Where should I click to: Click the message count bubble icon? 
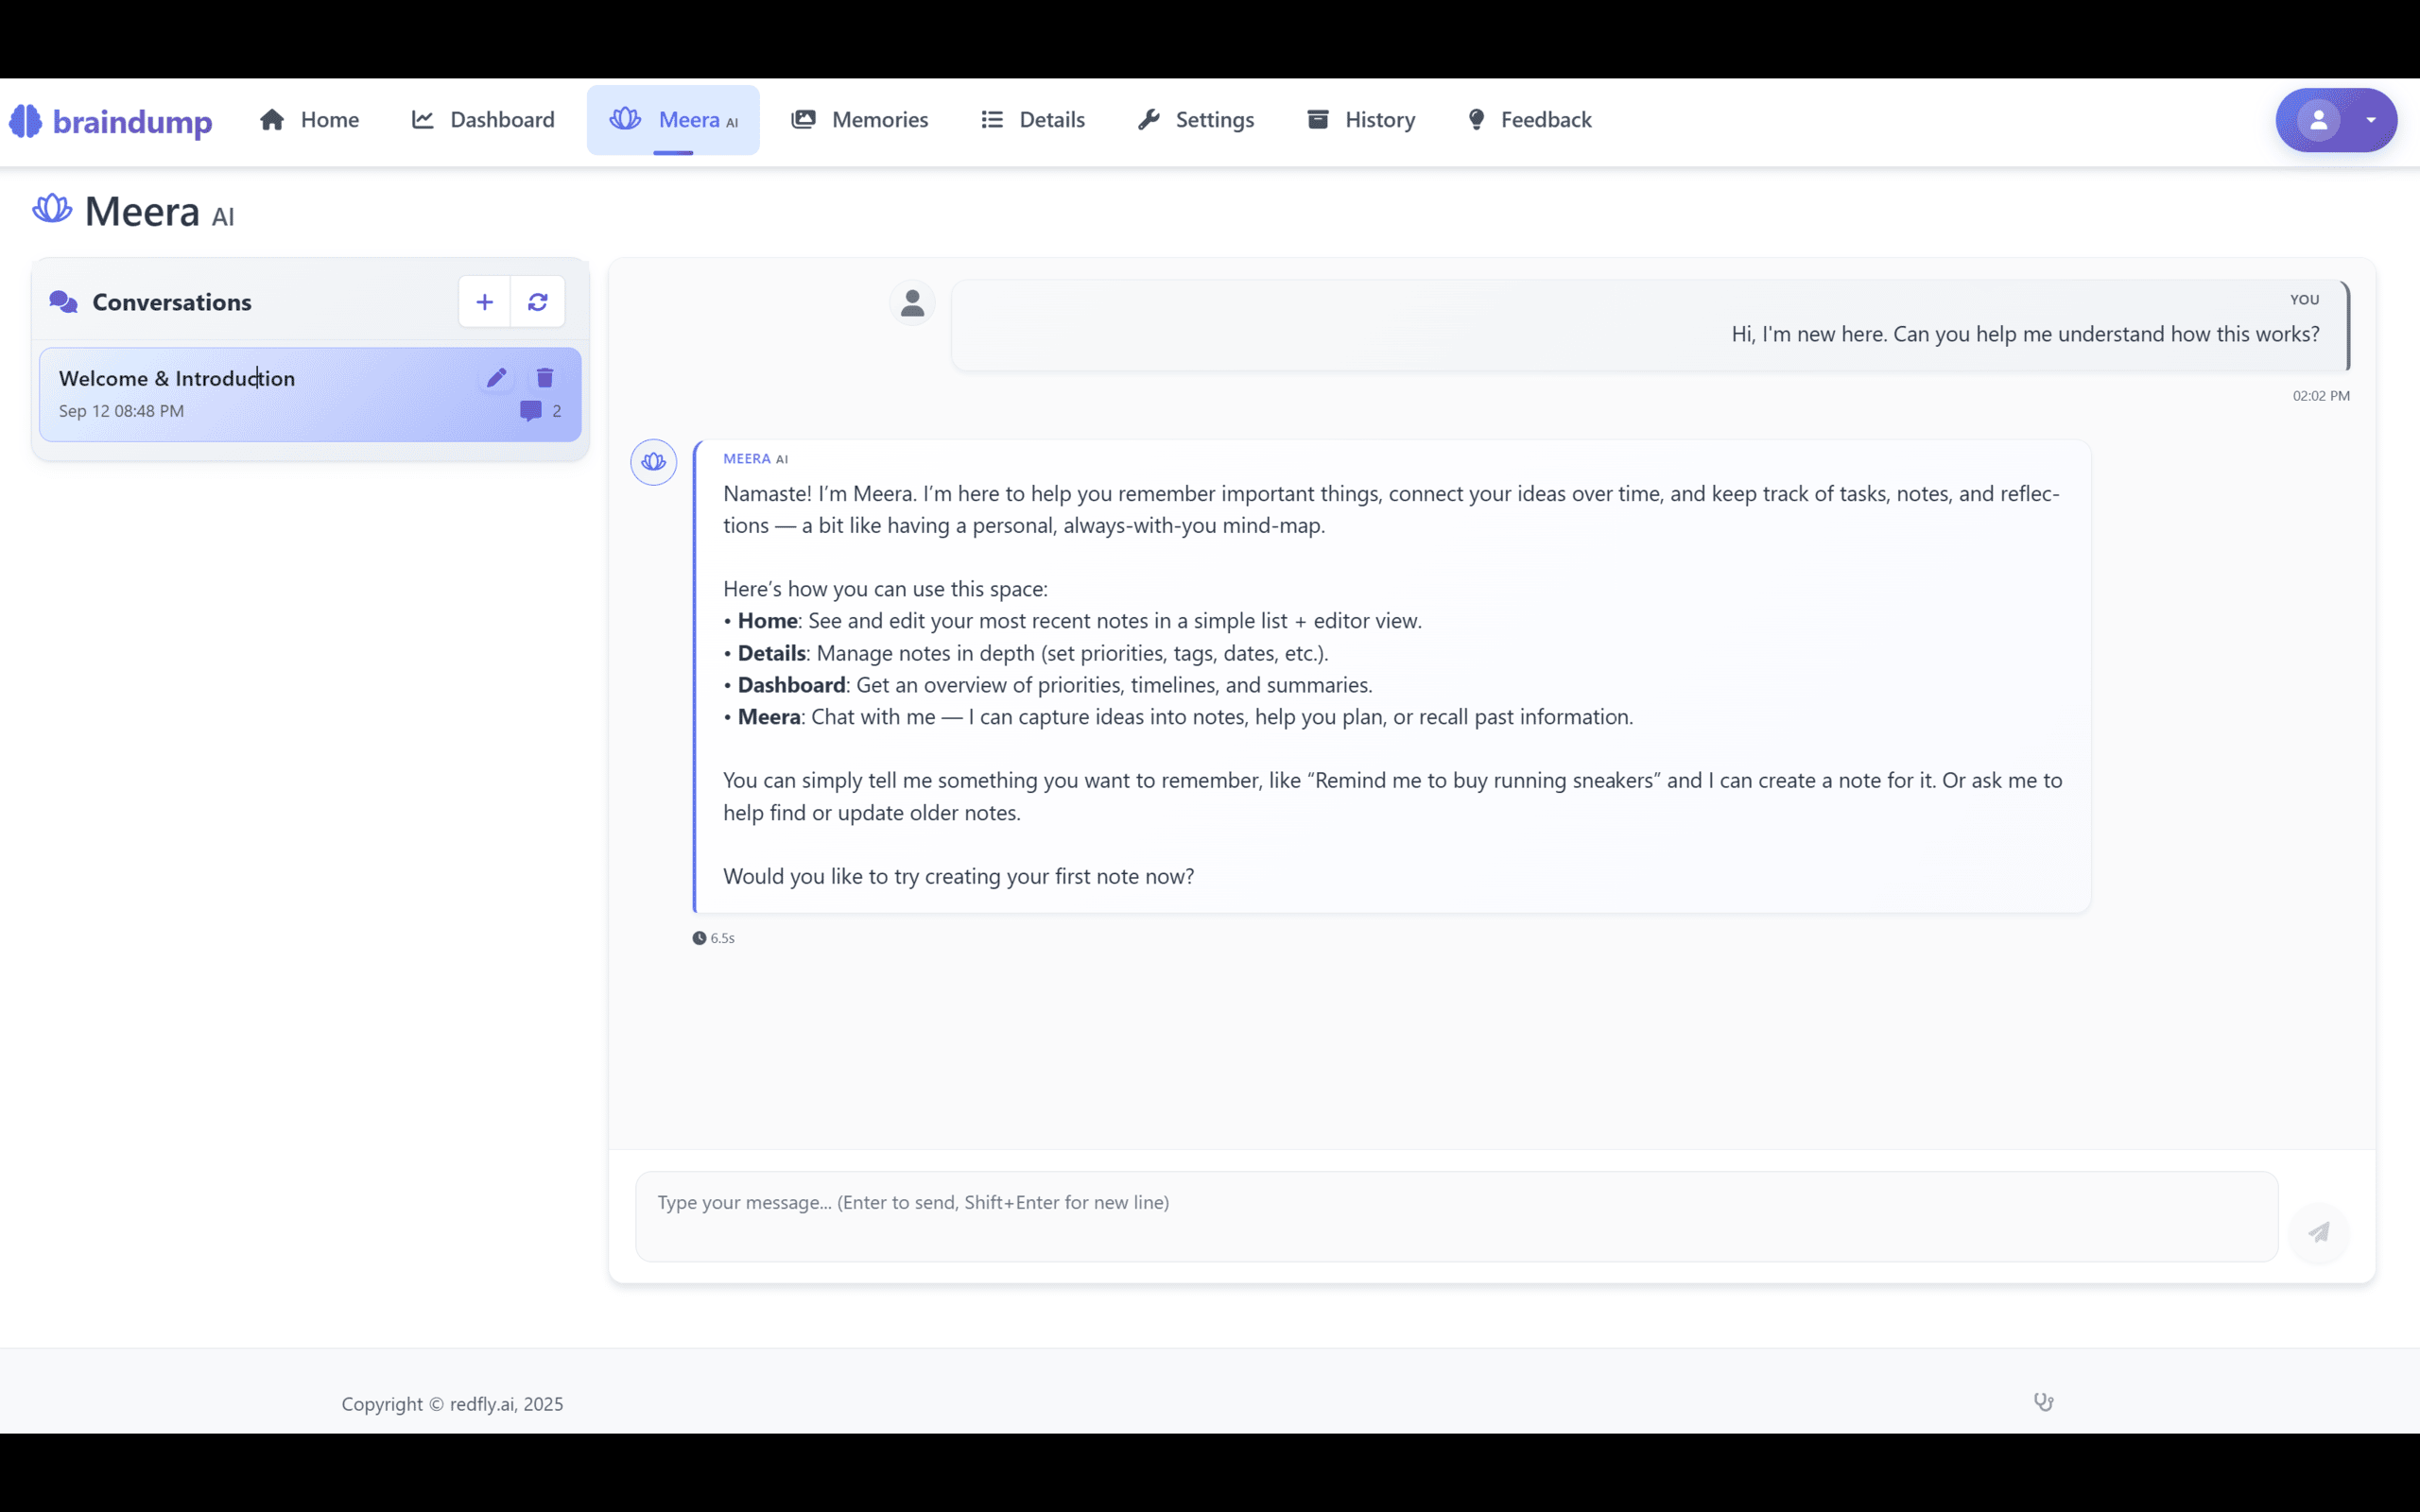531,411
